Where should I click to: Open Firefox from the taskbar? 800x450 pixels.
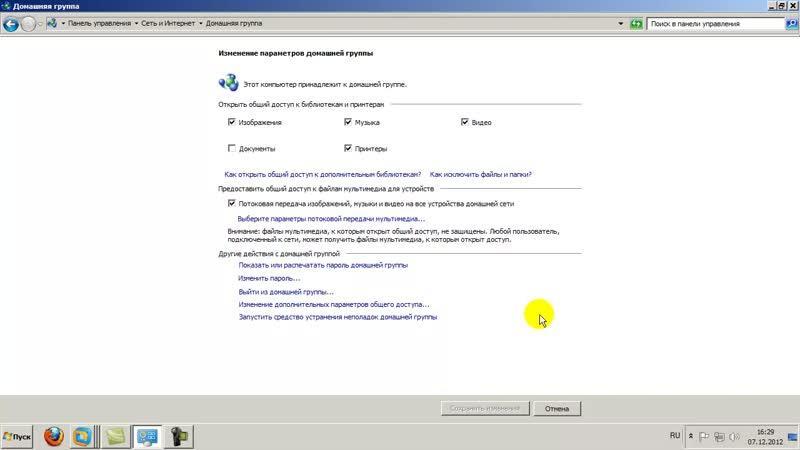[53, 436]
